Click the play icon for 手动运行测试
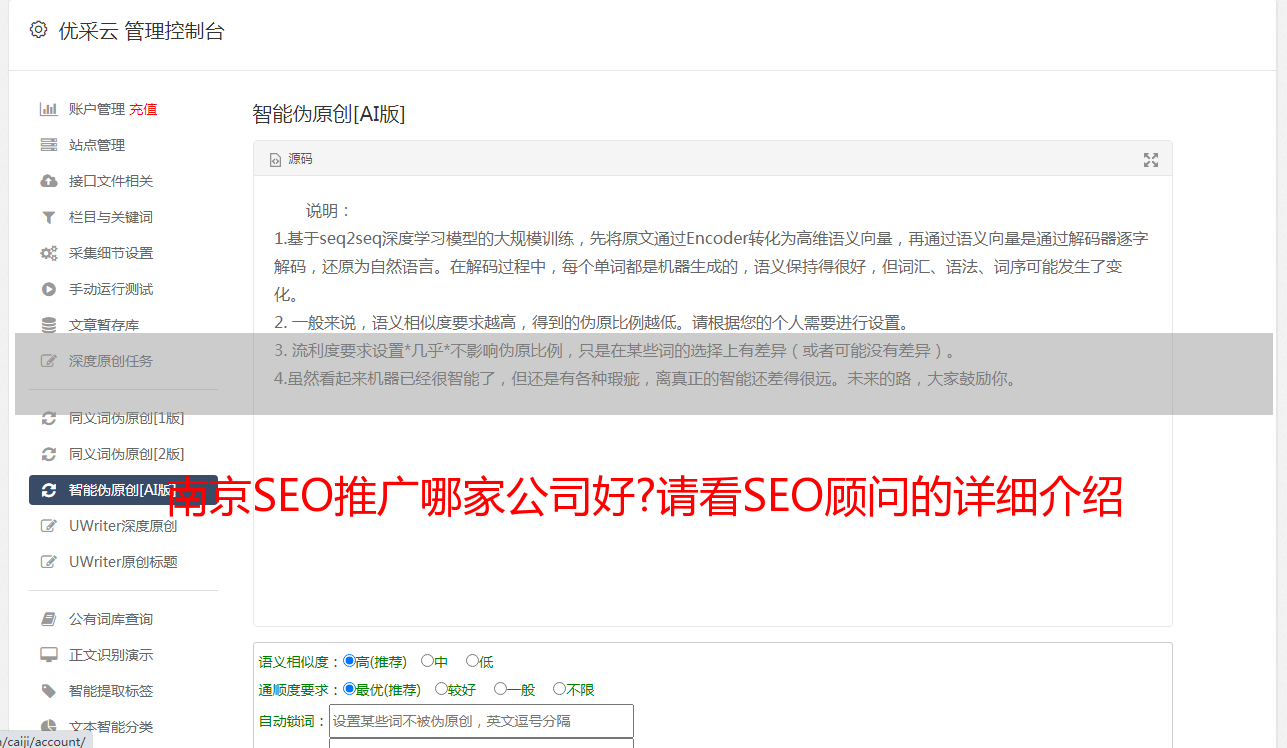 [x=48, y=289]
